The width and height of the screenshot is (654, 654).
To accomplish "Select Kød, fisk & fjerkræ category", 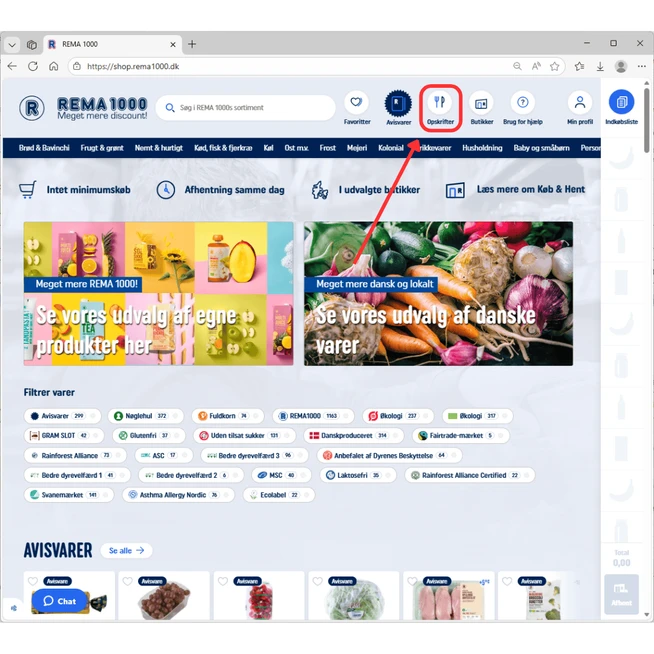I will (223, 148).
